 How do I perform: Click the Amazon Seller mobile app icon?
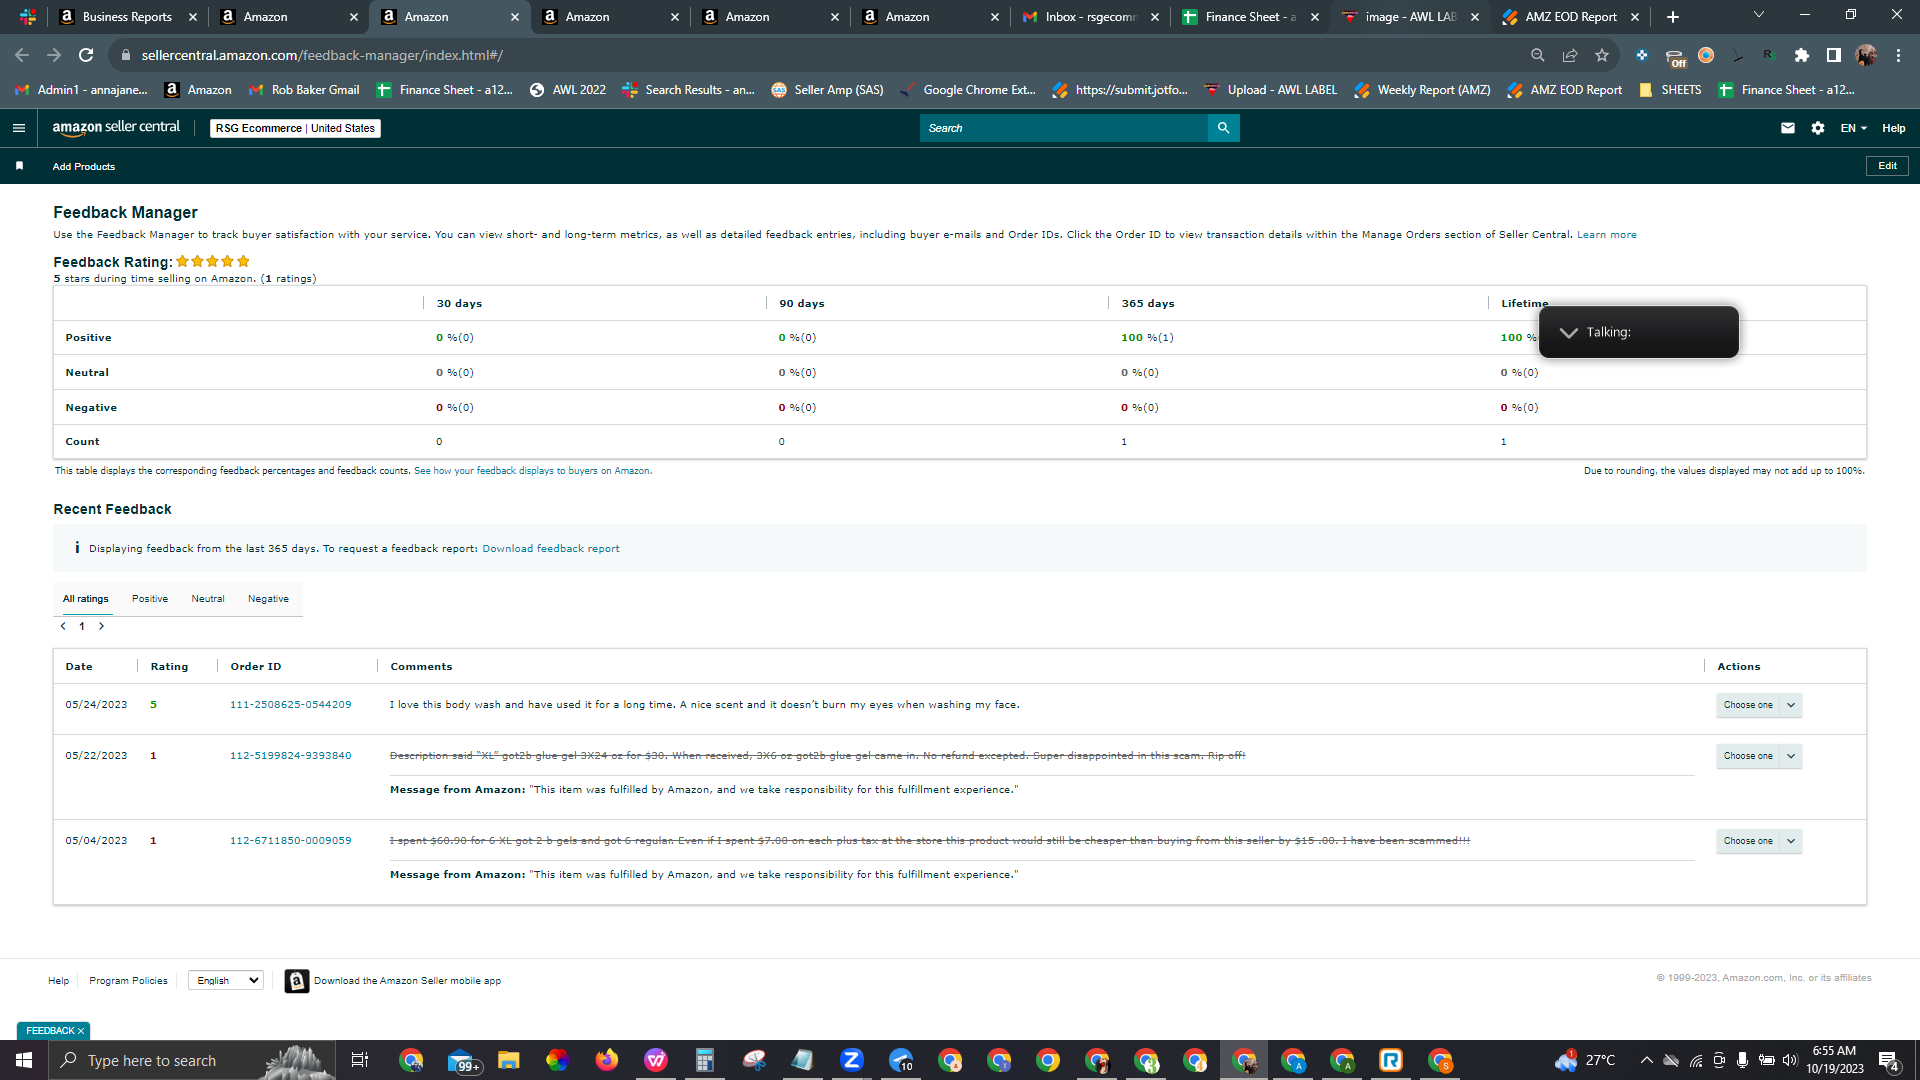pos(297,981)
